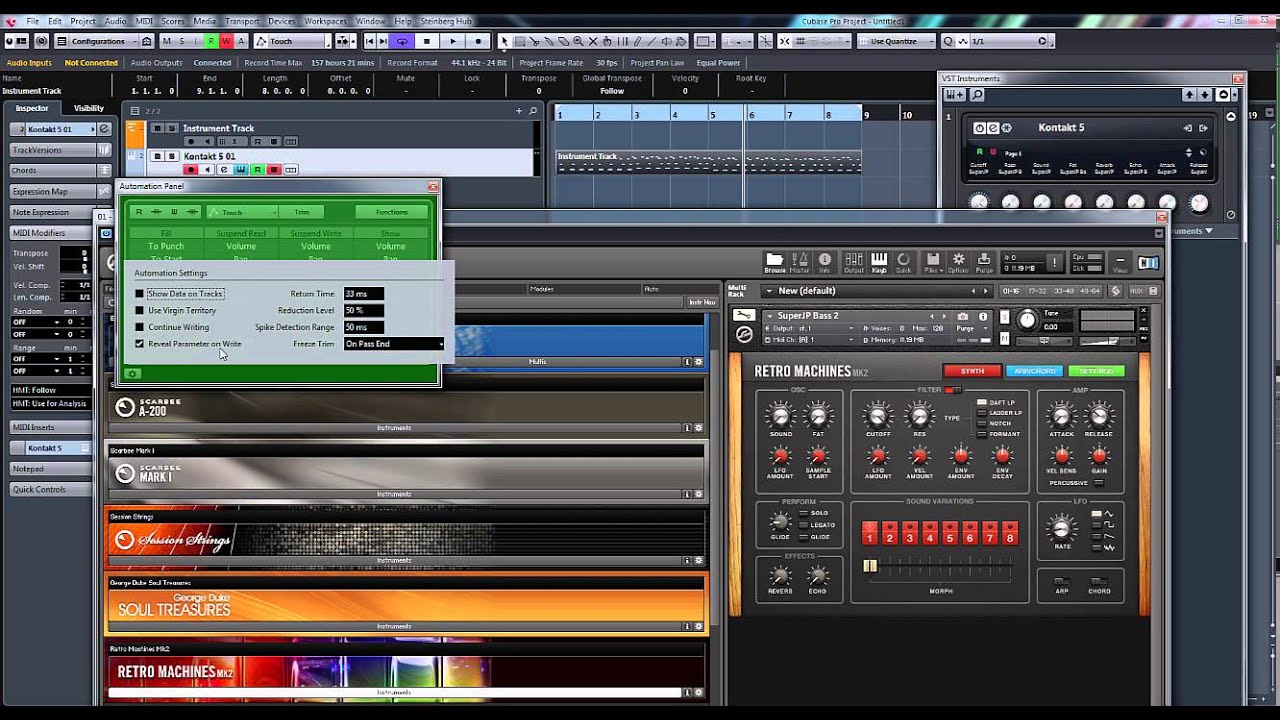
Task: Open the Kontakt Files menu
Action: tap(933, 262)
